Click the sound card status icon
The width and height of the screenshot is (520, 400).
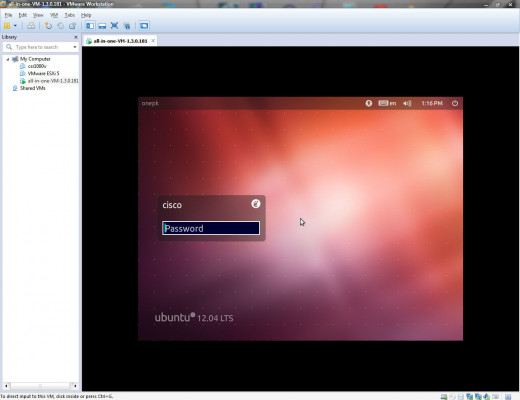487,397
